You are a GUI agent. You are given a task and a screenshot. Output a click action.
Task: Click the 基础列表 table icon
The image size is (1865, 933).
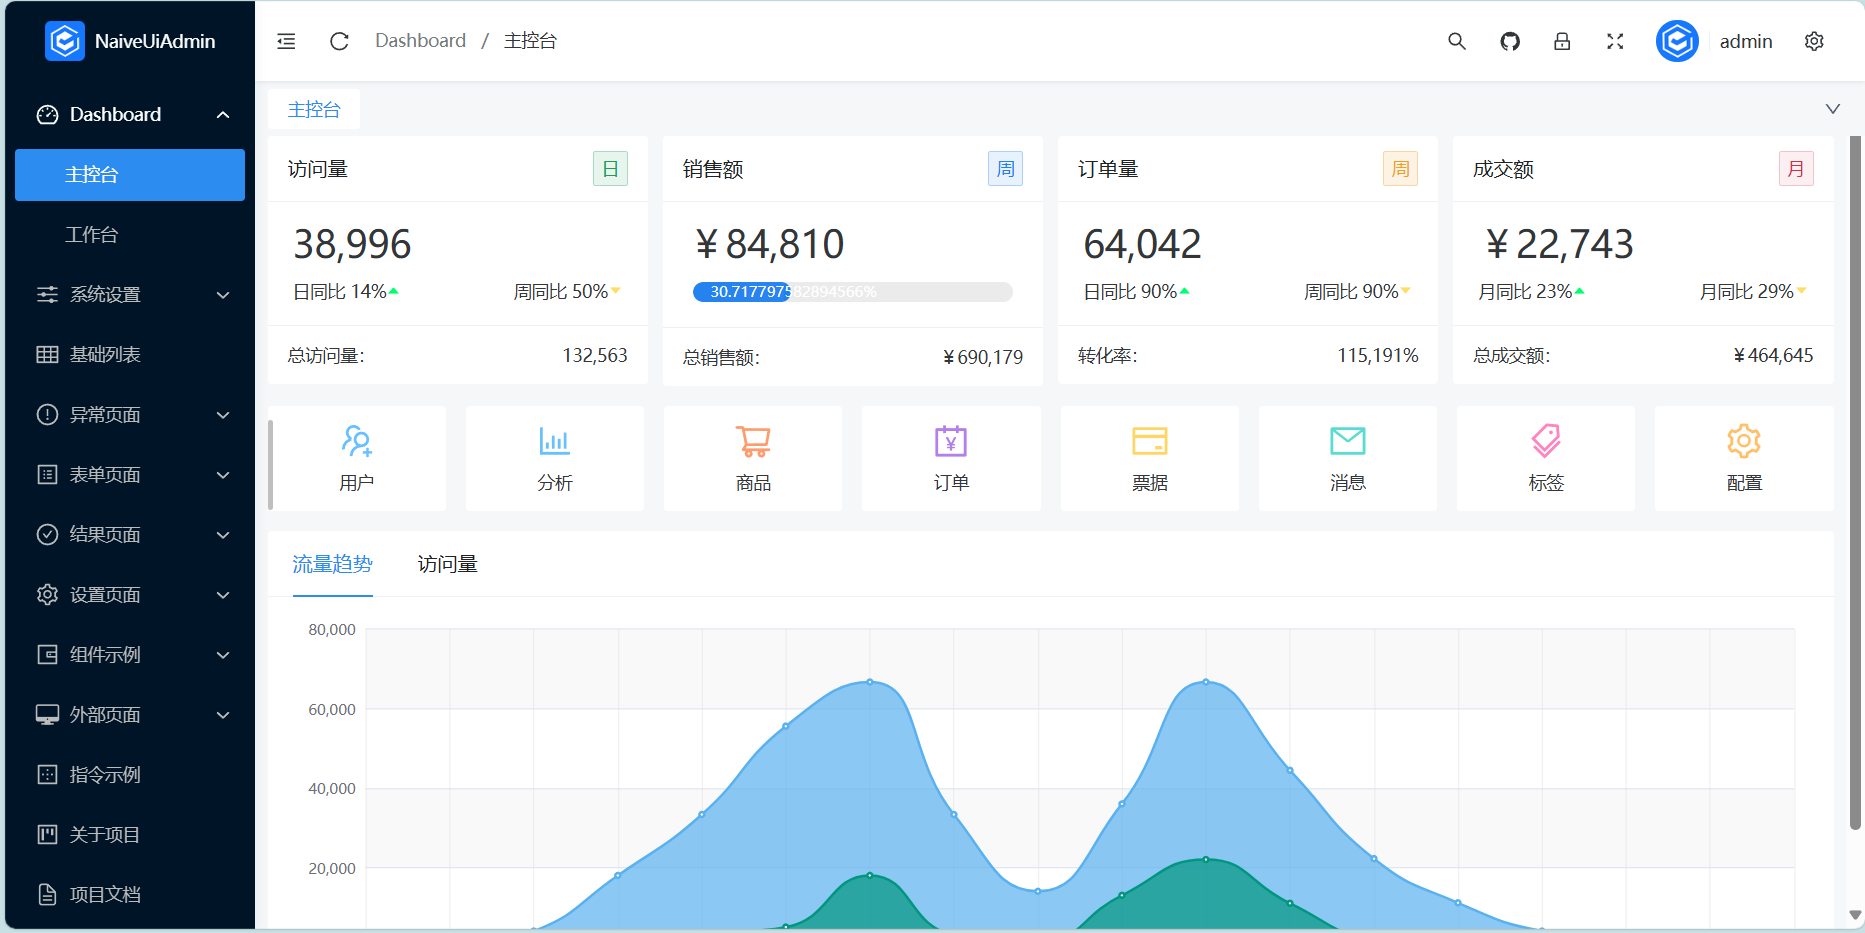coord(47,355)
